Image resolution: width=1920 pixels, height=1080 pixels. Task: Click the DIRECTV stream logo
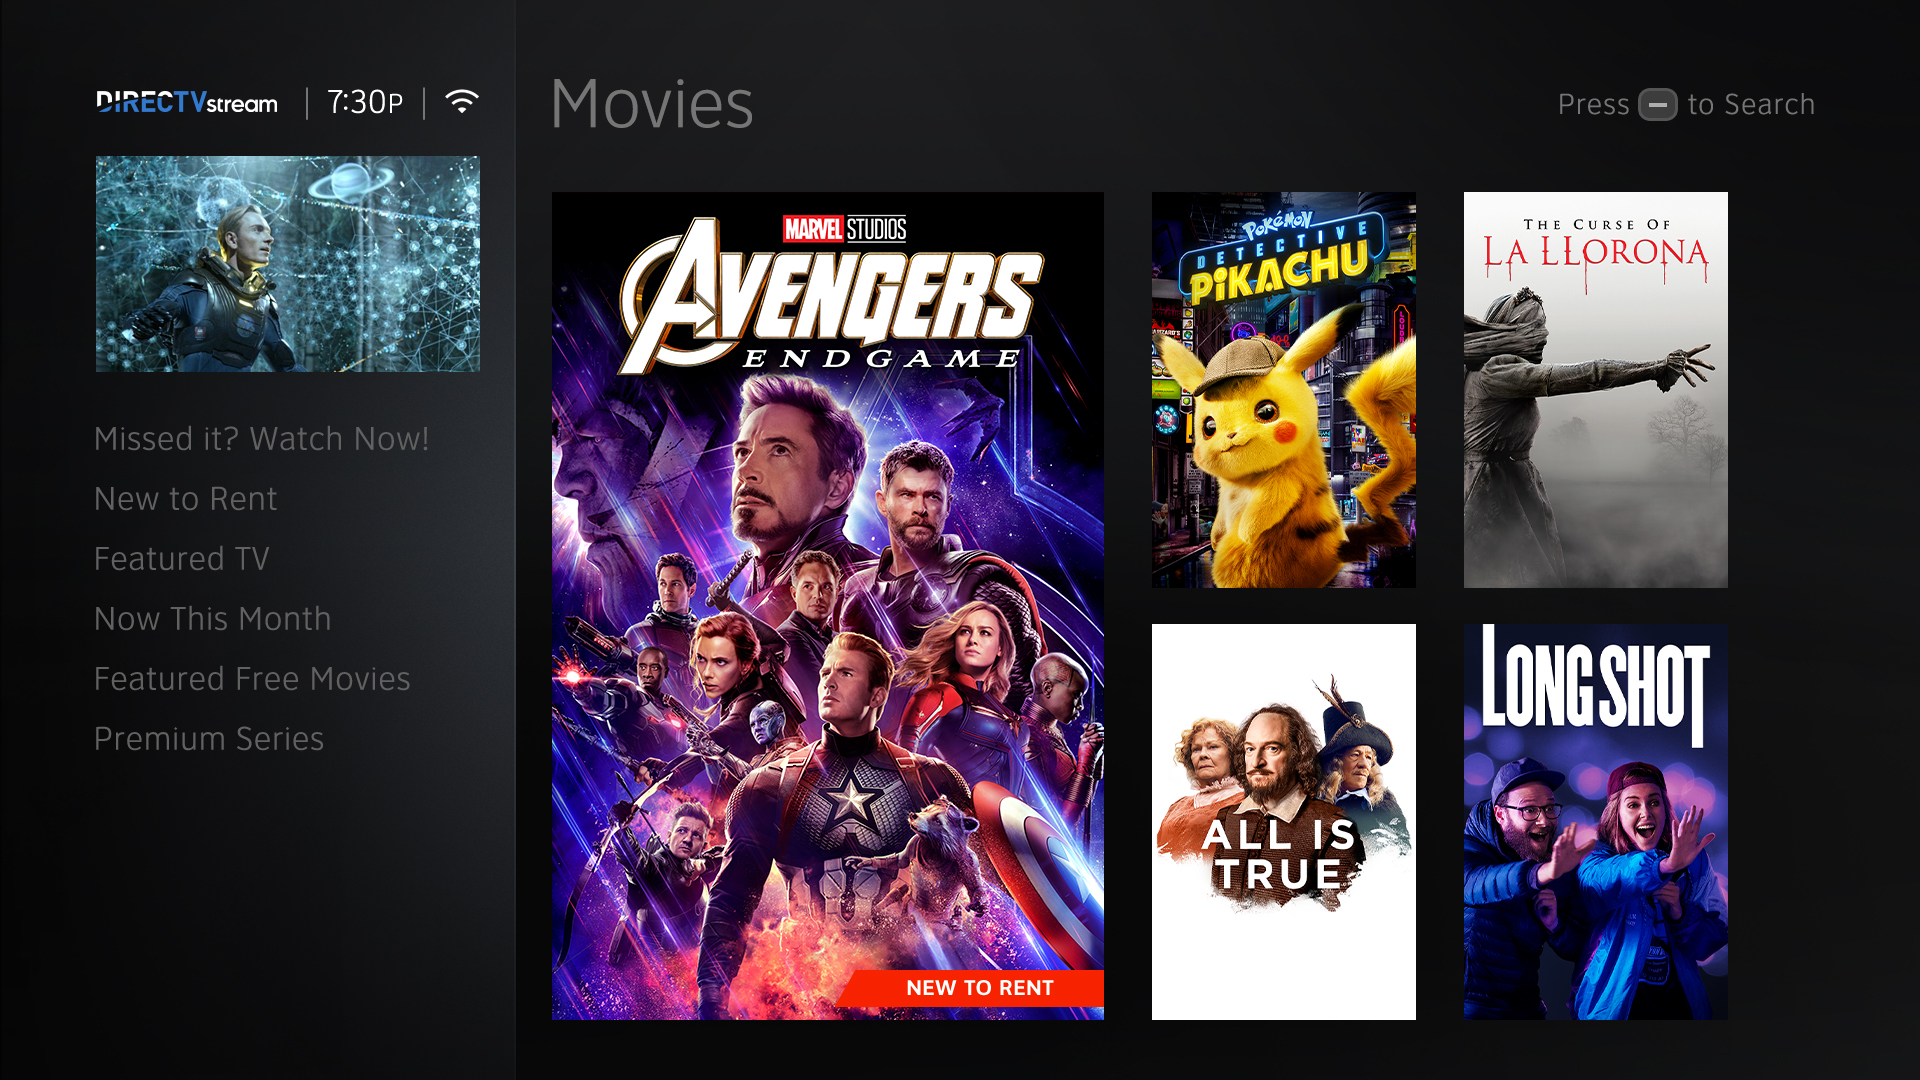(187, 103)
